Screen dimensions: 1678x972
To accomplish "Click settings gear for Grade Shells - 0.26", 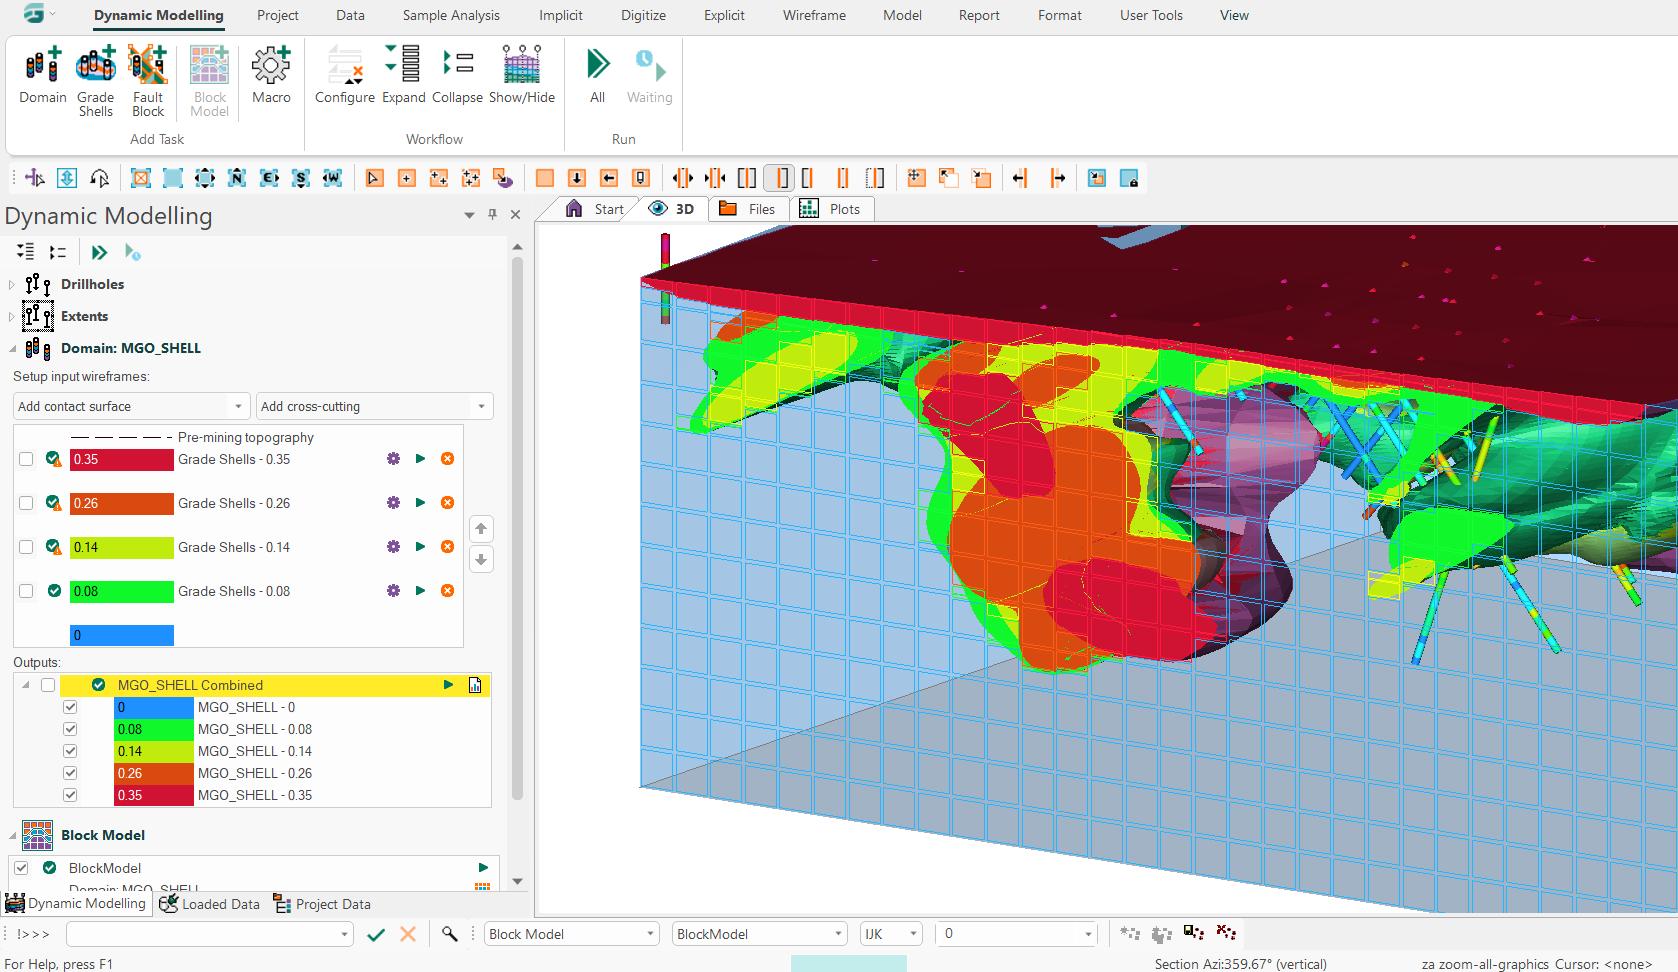I will [x=393, y=503].
